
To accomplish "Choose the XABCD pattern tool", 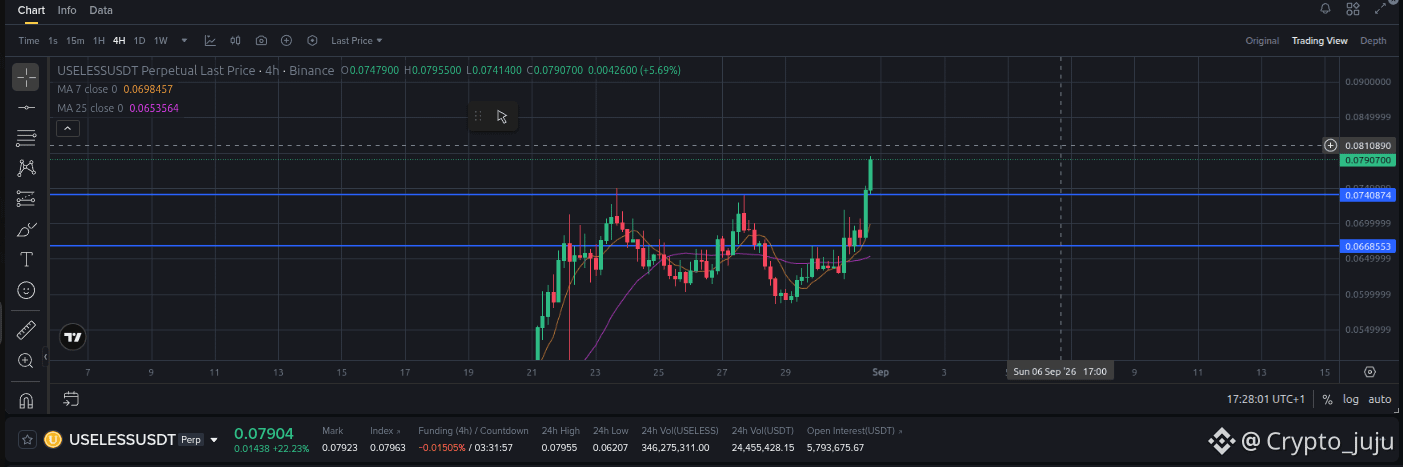I will click(26, 168).
